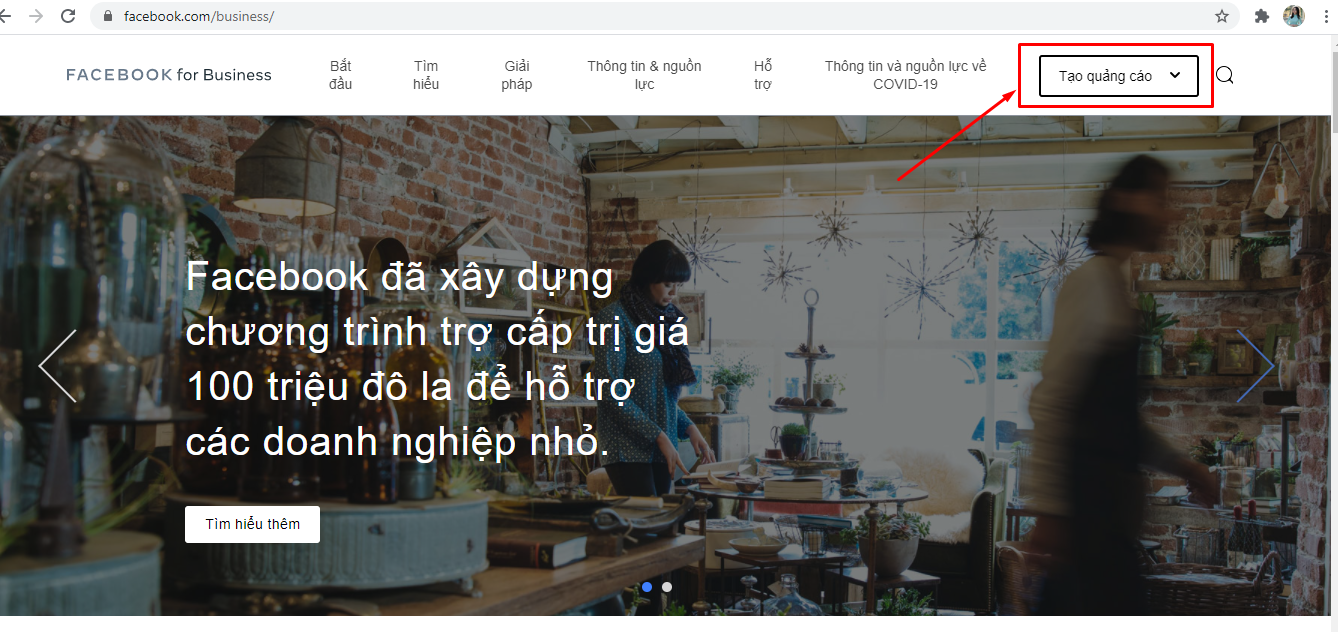Open the Giải pháp menu
The width and height of the screenshot is (1338, 632).
pyautogui.click(x=517, y=75)
